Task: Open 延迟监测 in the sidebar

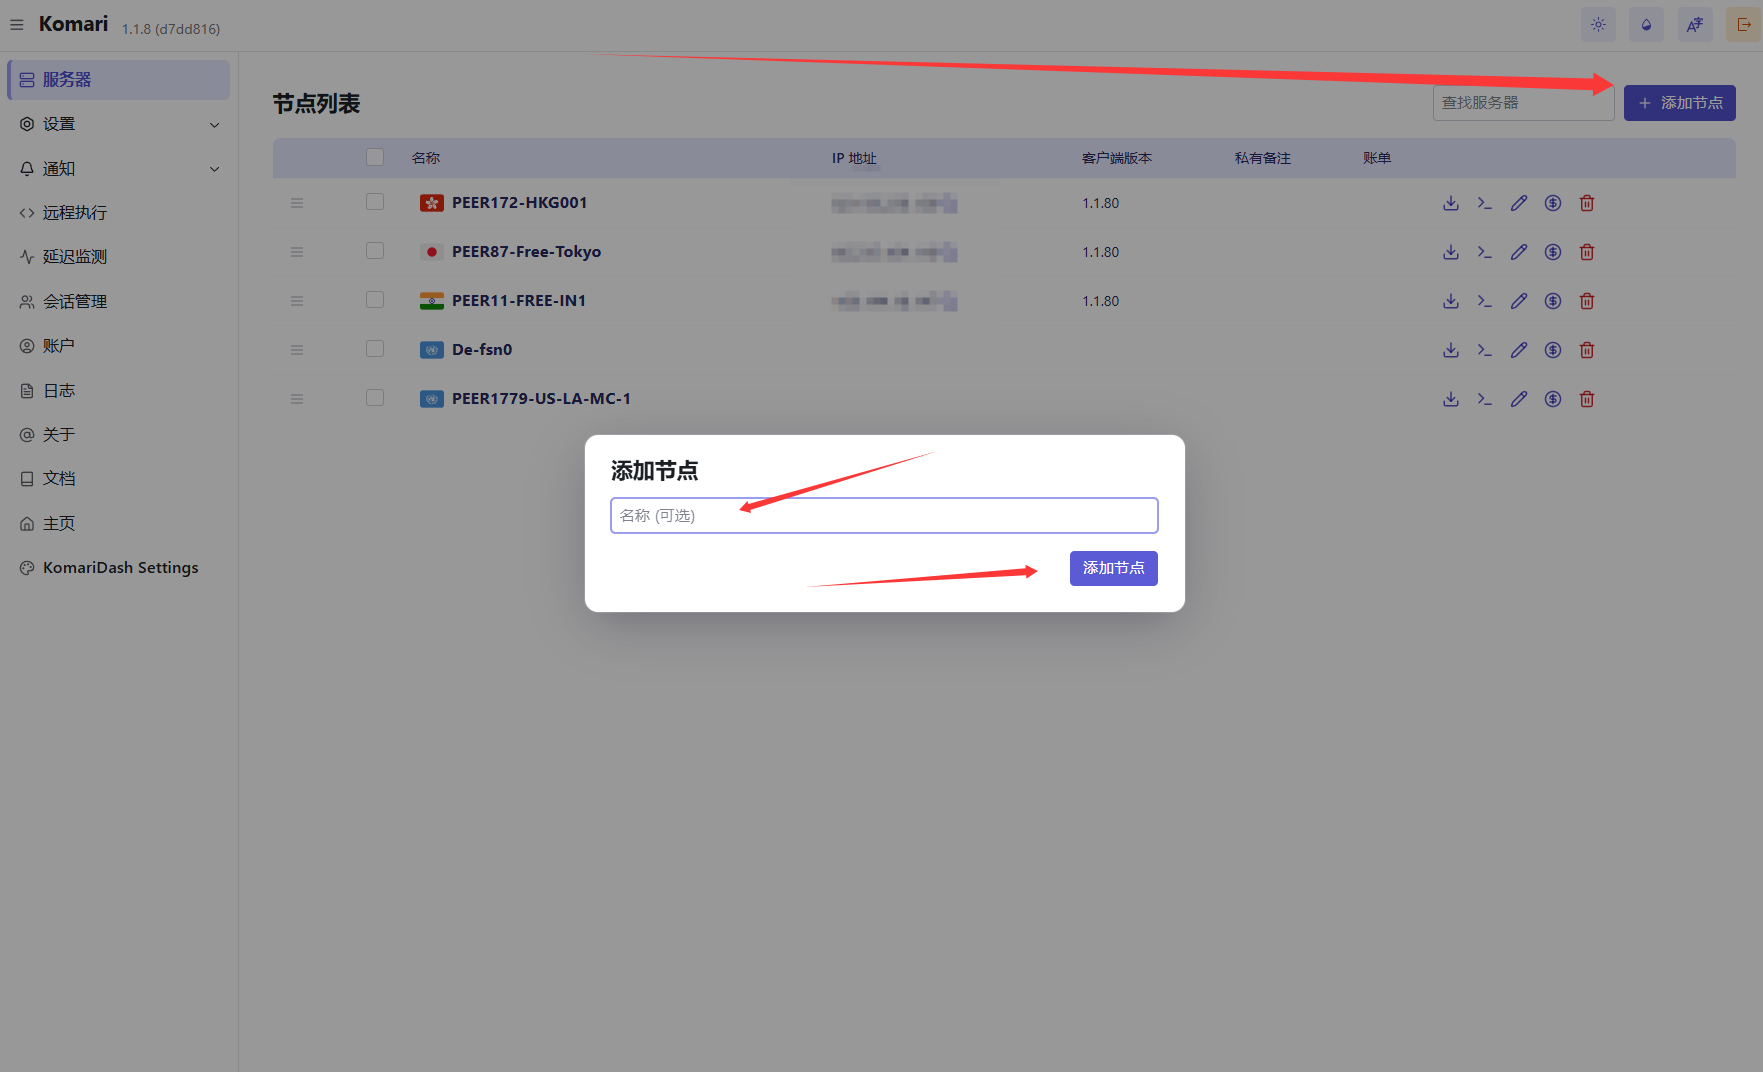Action: [x=75, y=257]
